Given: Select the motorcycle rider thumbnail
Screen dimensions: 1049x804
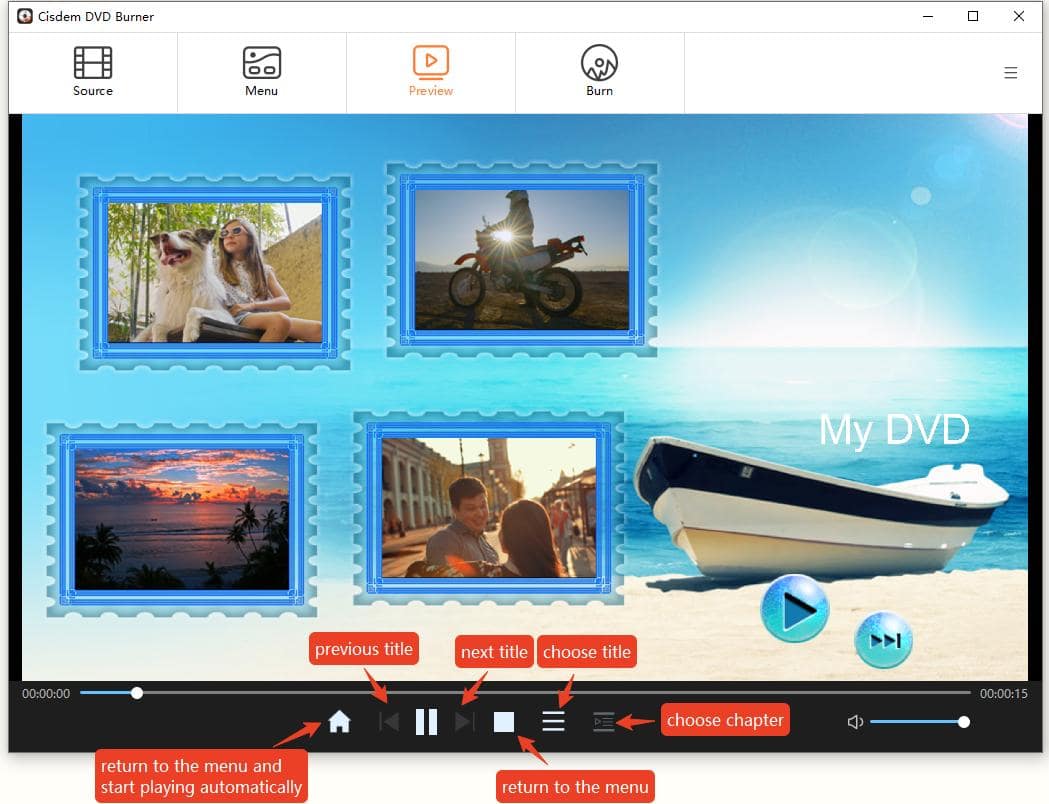Looking at the screenshot, I should pos(521,260).
